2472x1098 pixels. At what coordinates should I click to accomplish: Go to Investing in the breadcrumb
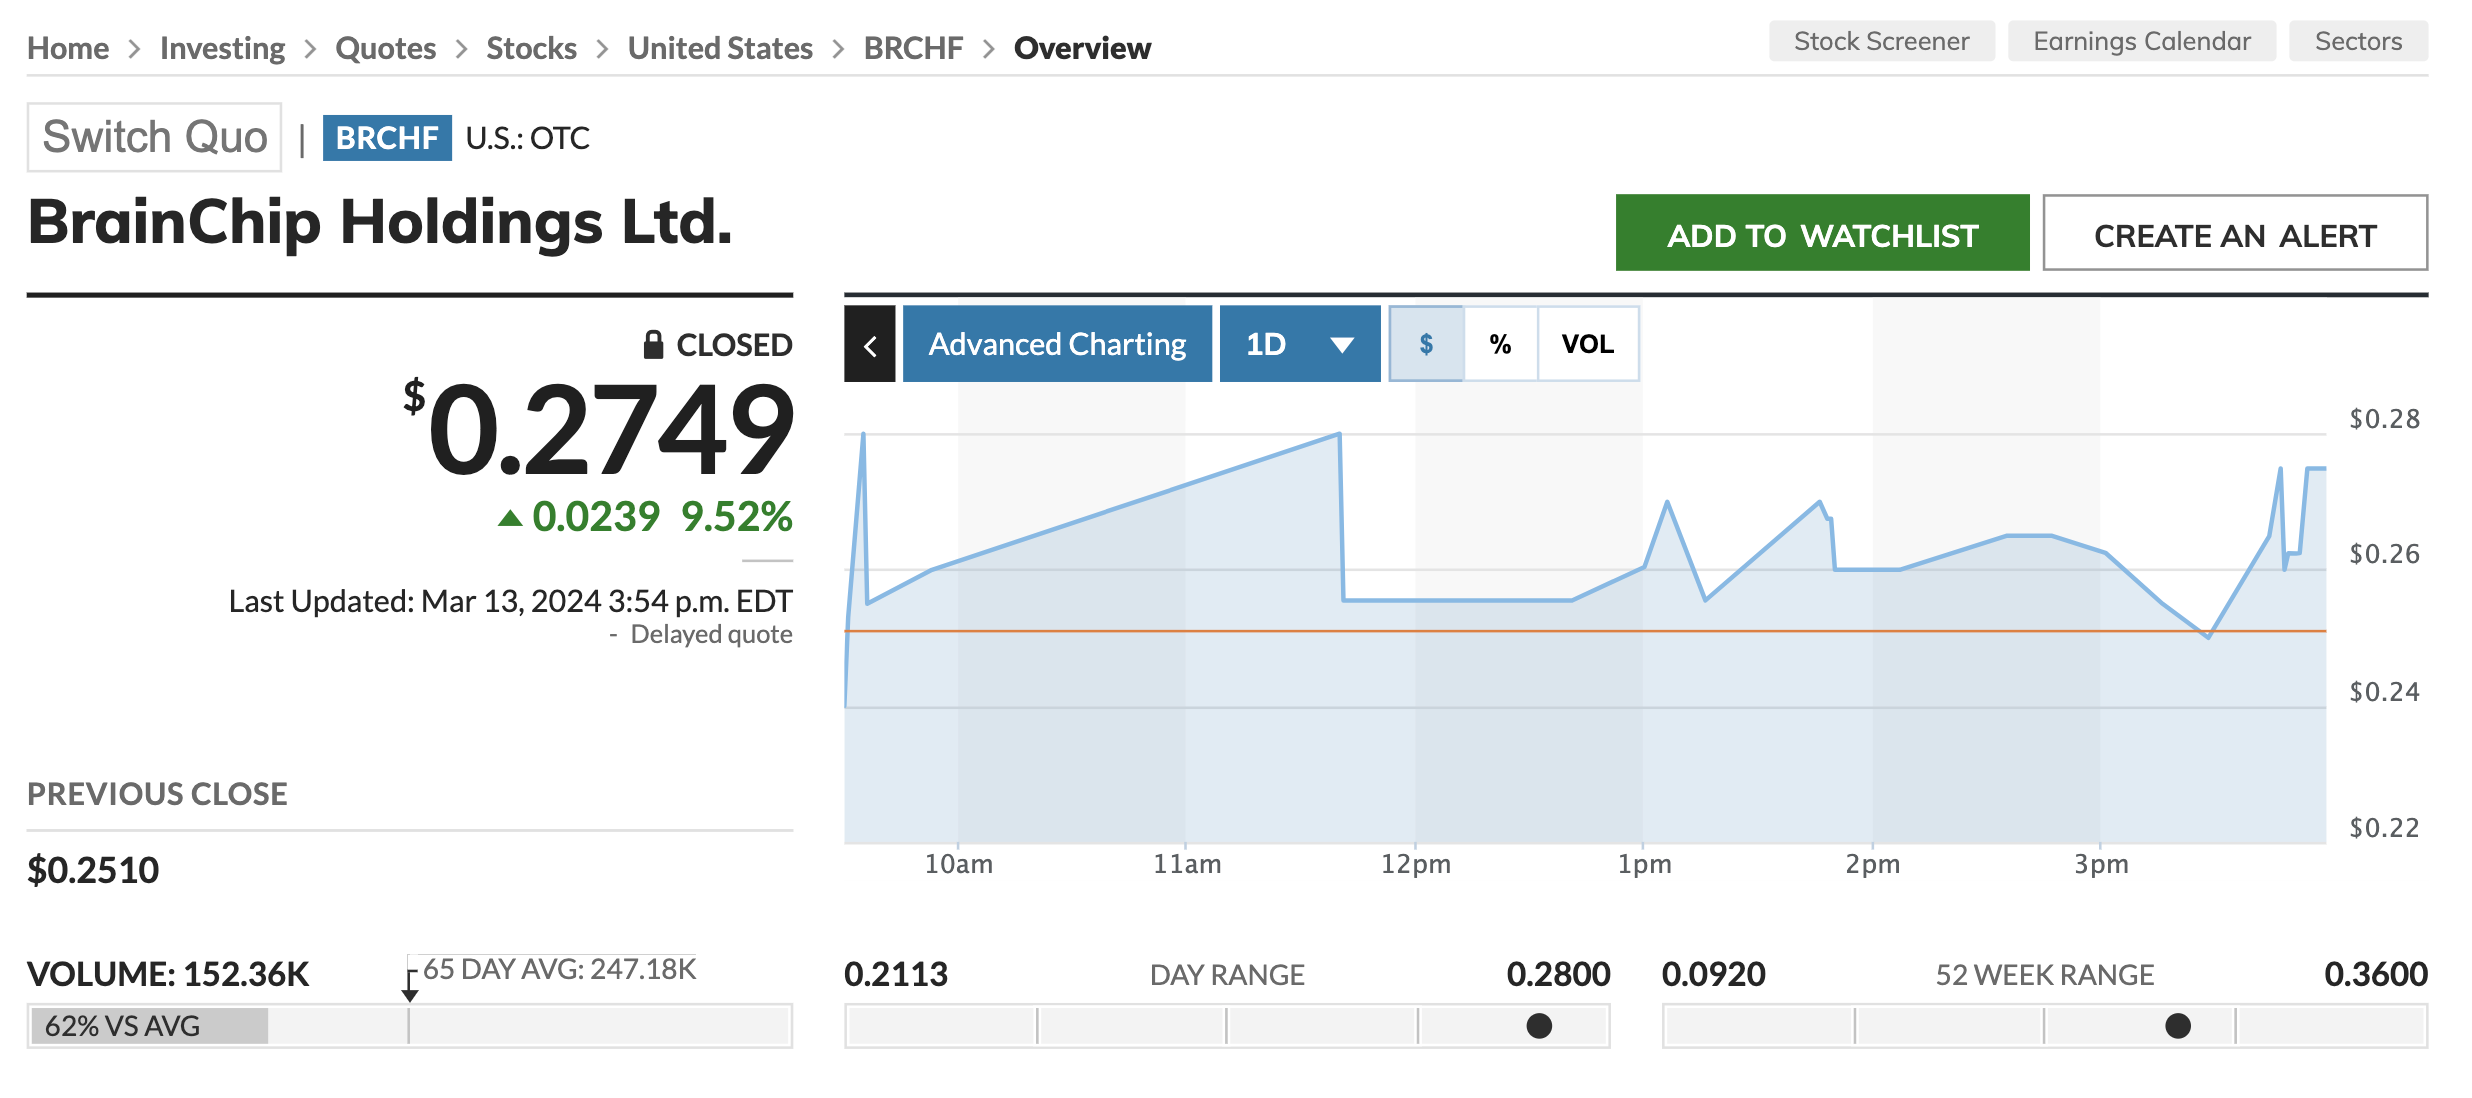point(222,48)
